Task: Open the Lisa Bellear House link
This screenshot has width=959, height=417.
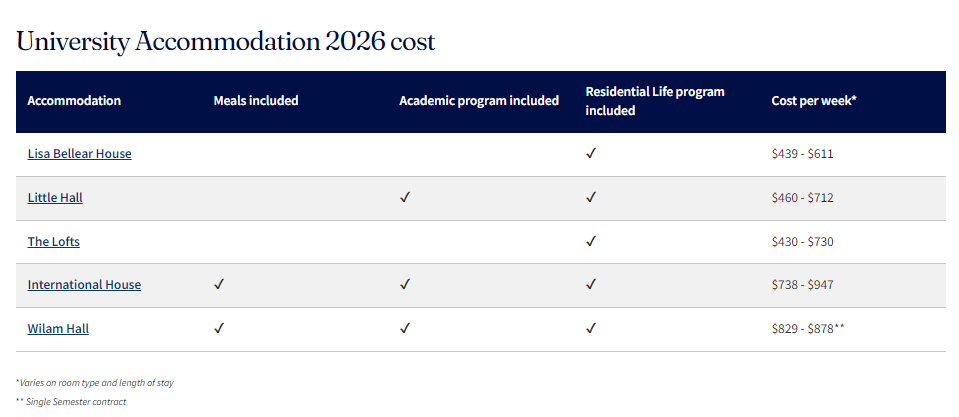Action: coord(79,154)
